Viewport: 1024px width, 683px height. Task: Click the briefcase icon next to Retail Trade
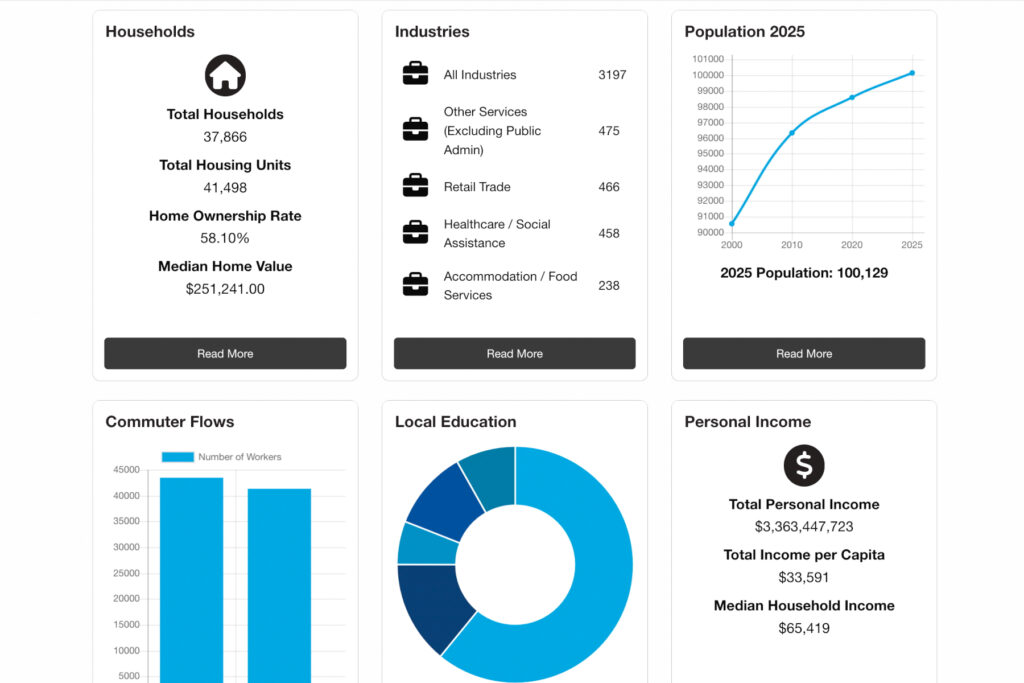coord(415,186)
